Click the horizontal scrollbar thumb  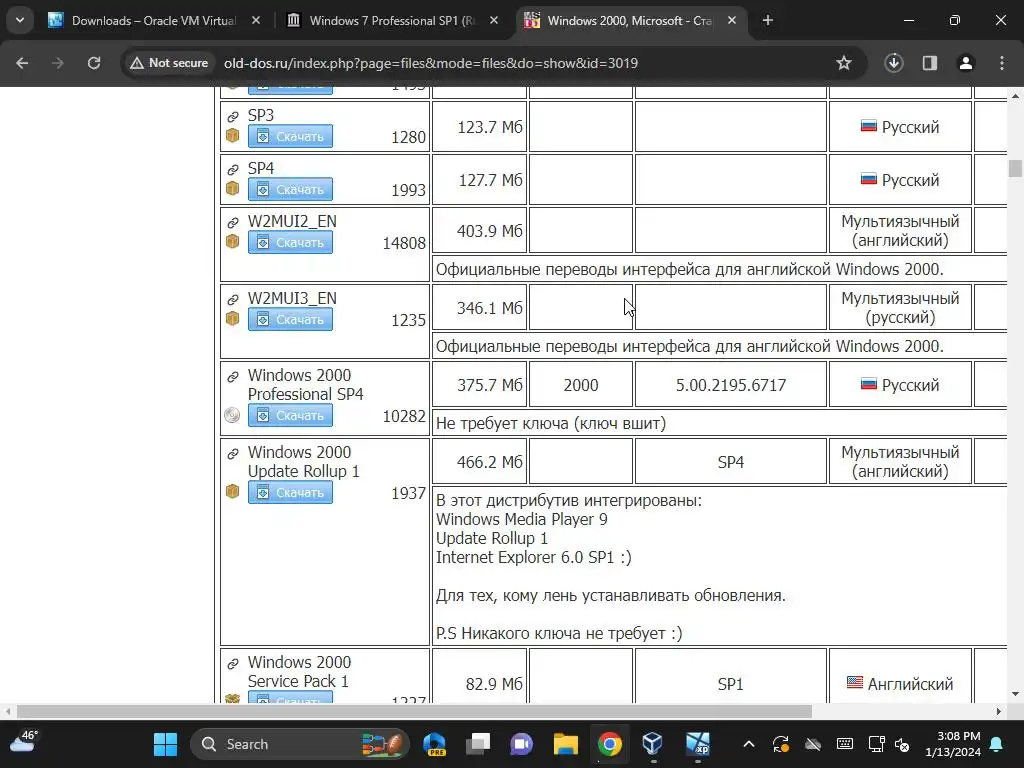[x=414, y=711]
